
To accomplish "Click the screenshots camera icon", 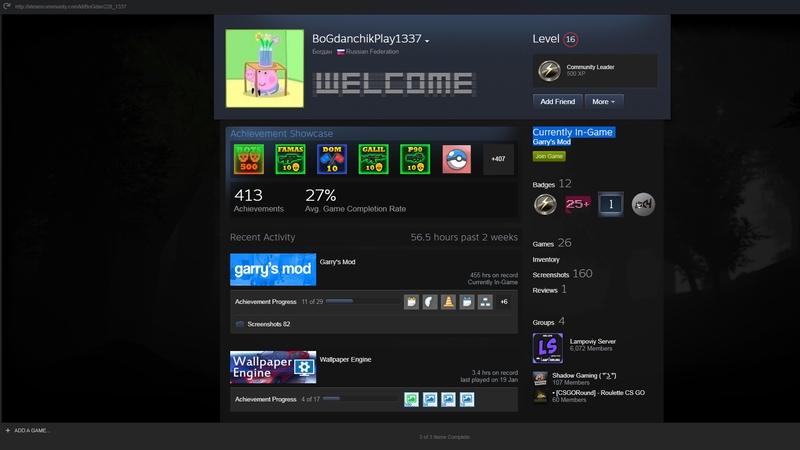I will click(240, 324).
